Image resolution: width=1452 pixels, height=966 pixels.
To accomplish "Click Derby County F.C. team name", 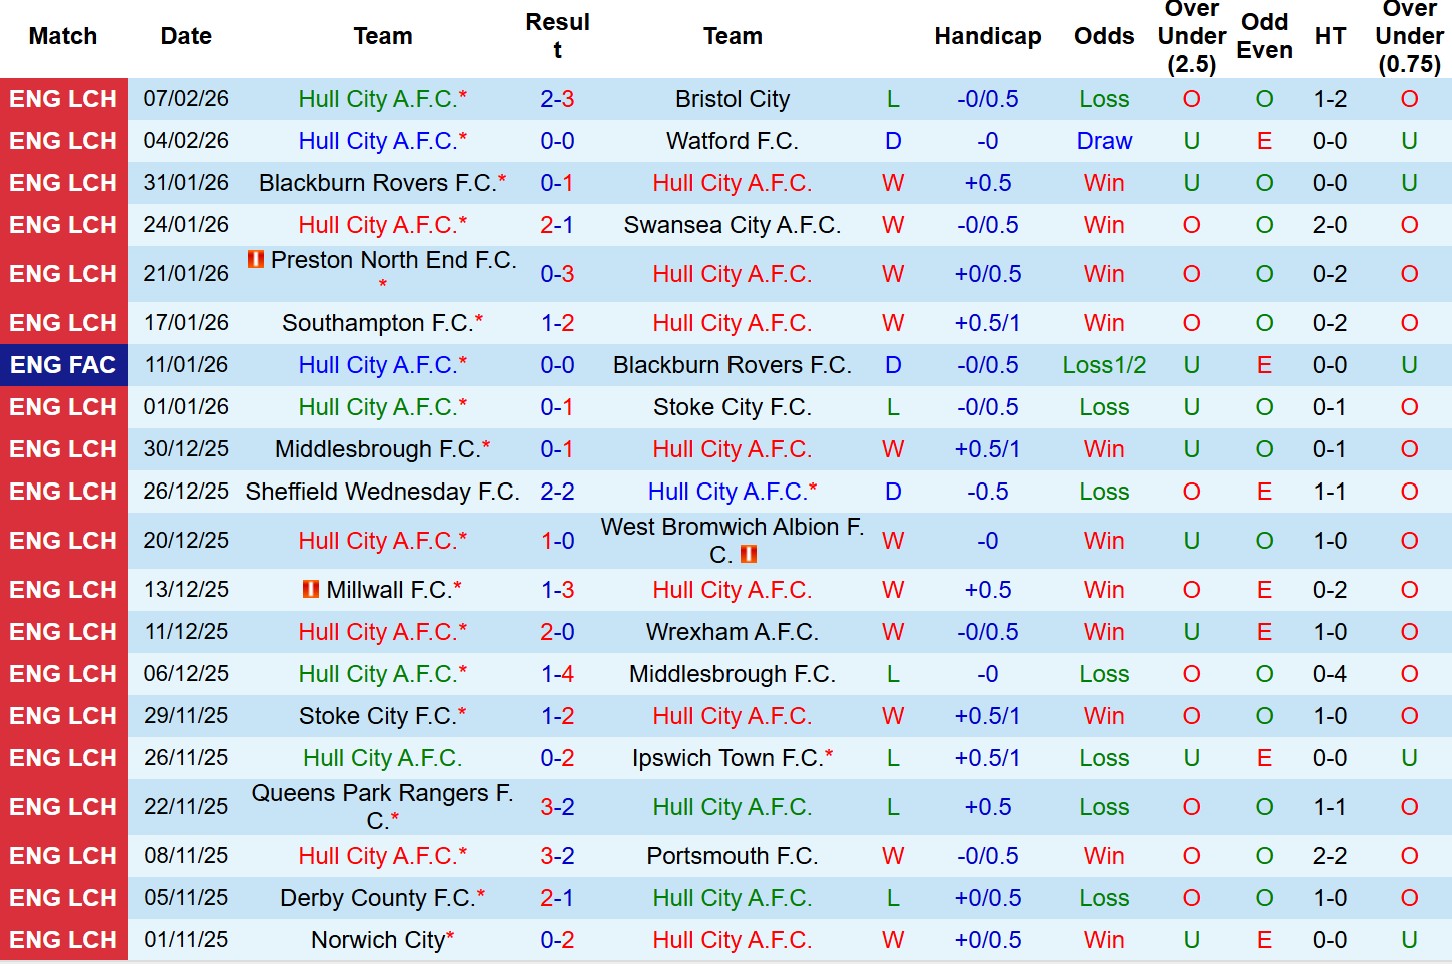I will (x=377, y=898).
